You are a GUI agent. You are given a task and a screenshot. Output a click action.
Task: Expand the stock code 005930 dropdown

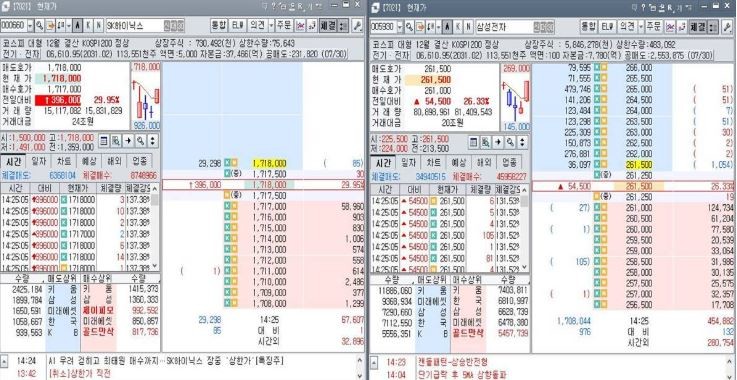point(400,26)
